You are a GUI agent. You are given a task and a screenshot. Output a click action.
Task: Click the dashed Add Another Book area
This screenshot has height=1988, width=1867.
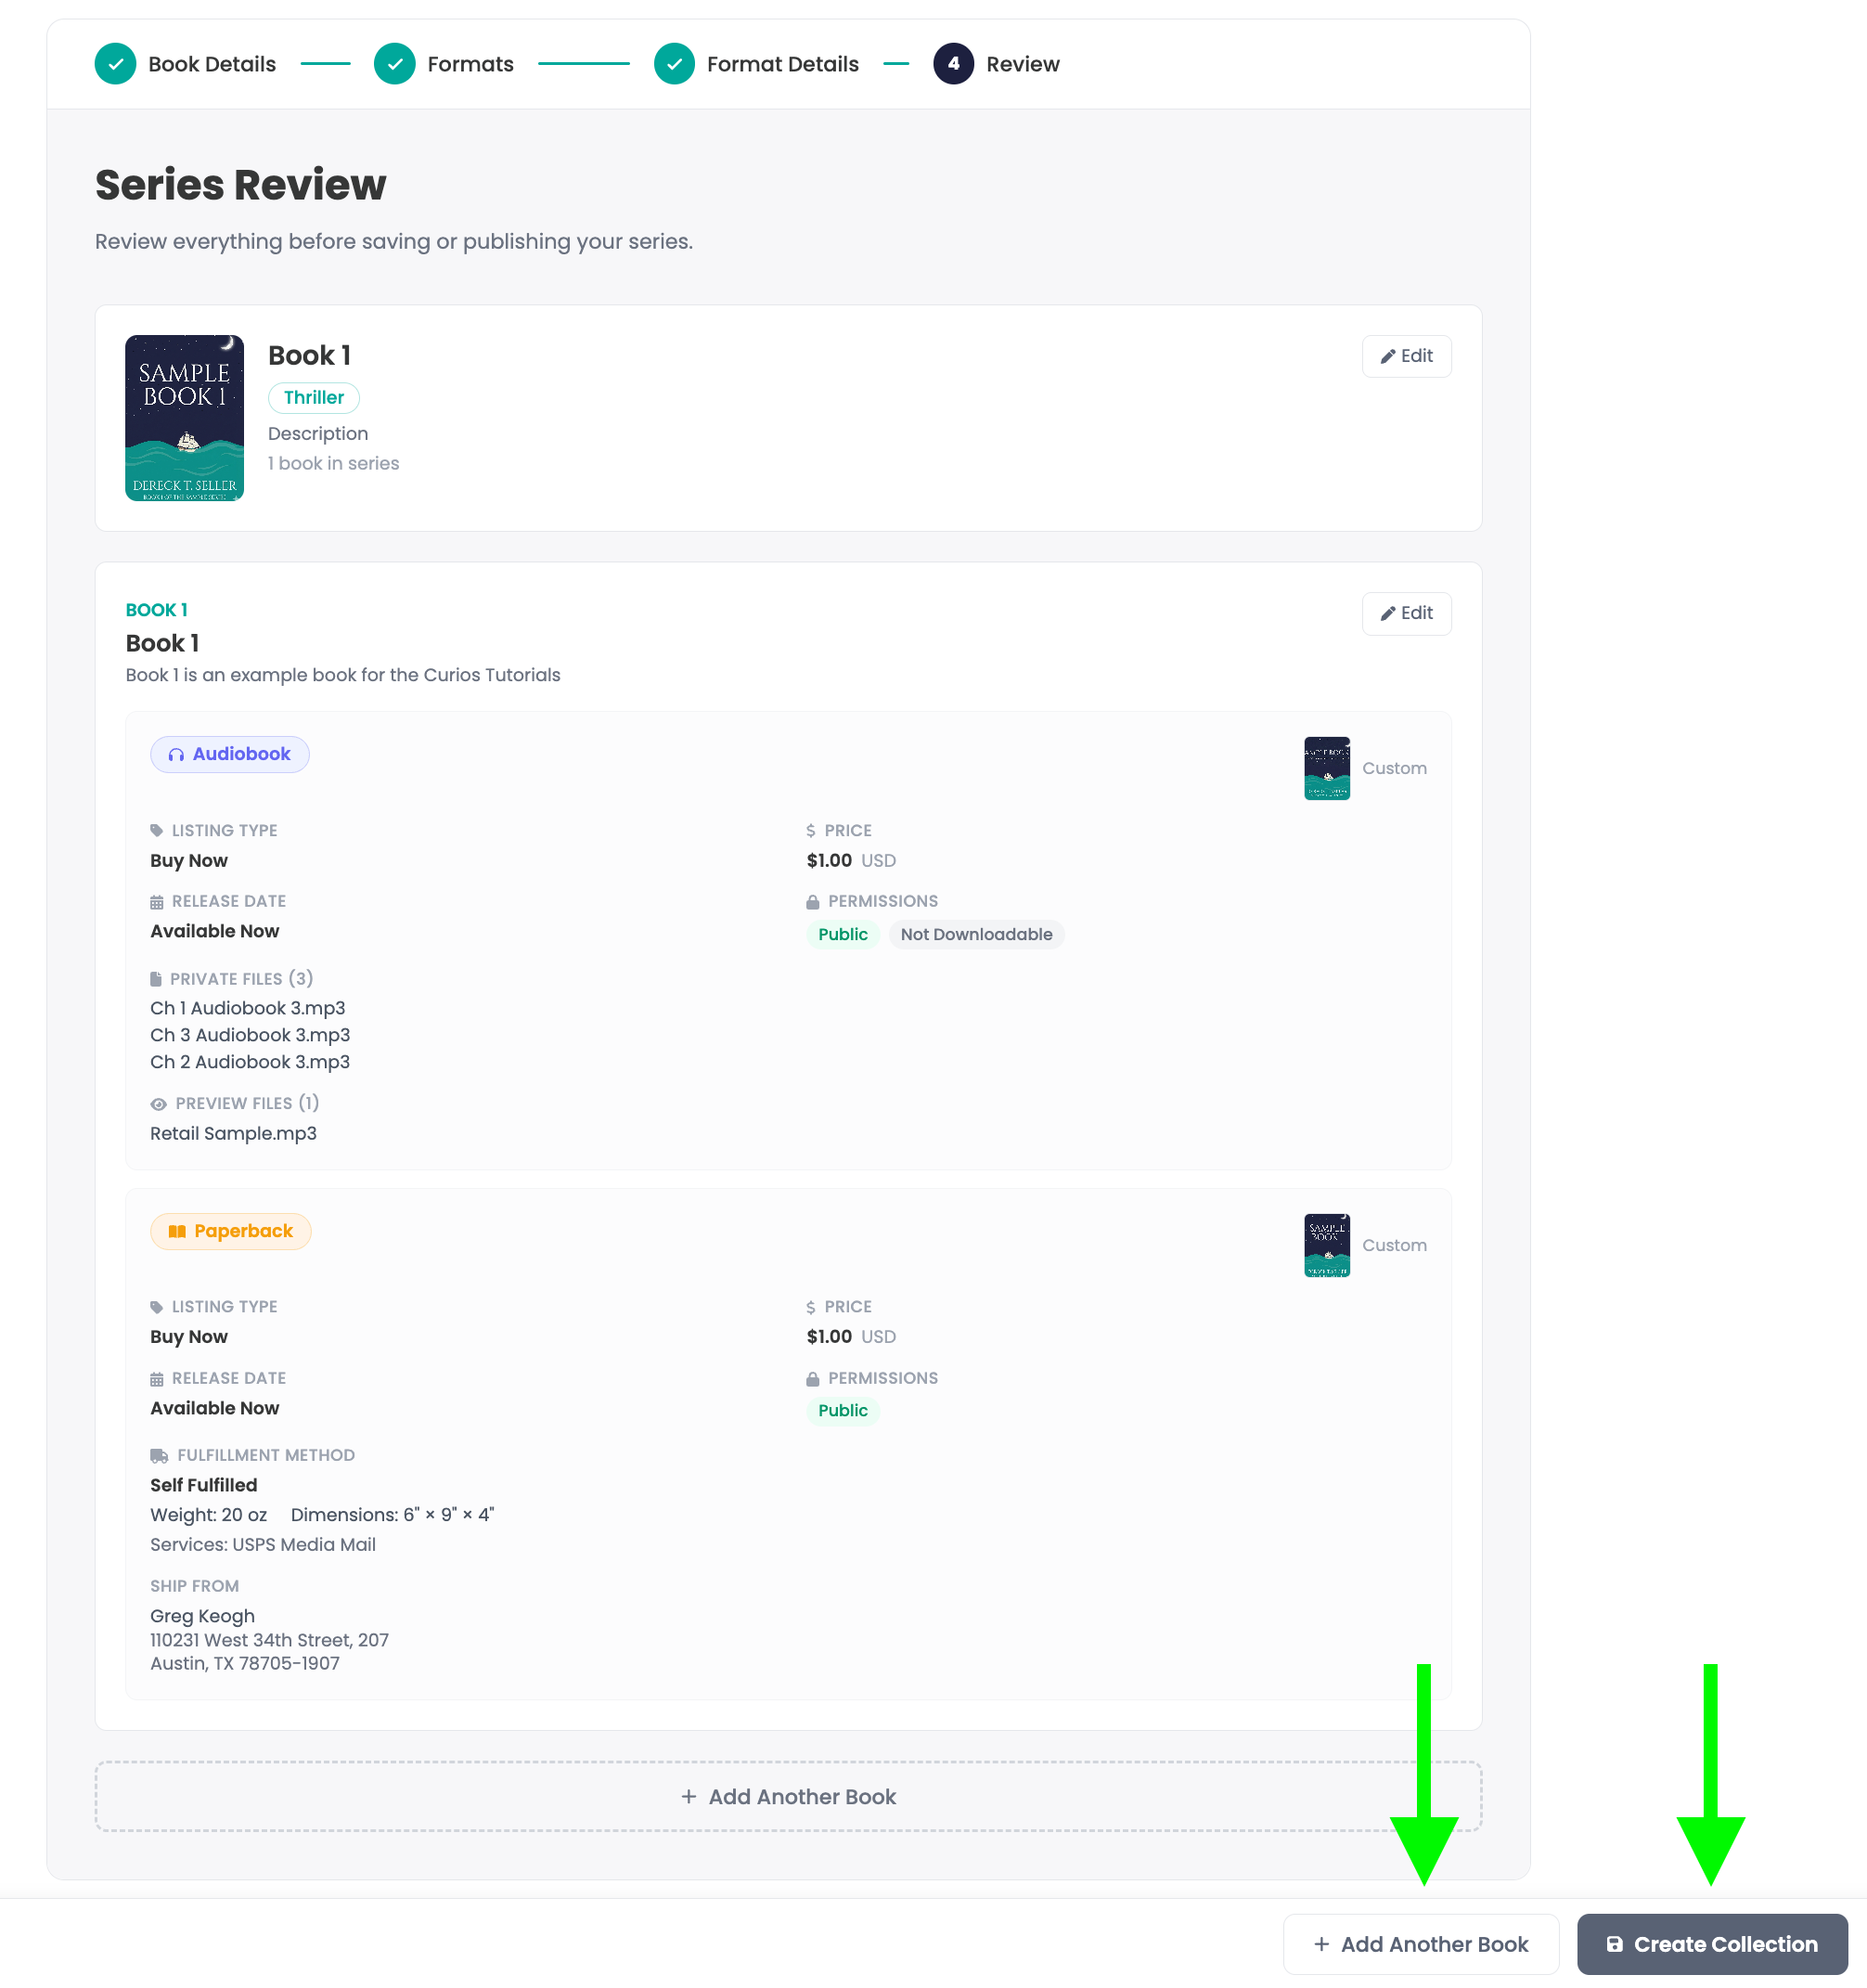point(788,1797)
